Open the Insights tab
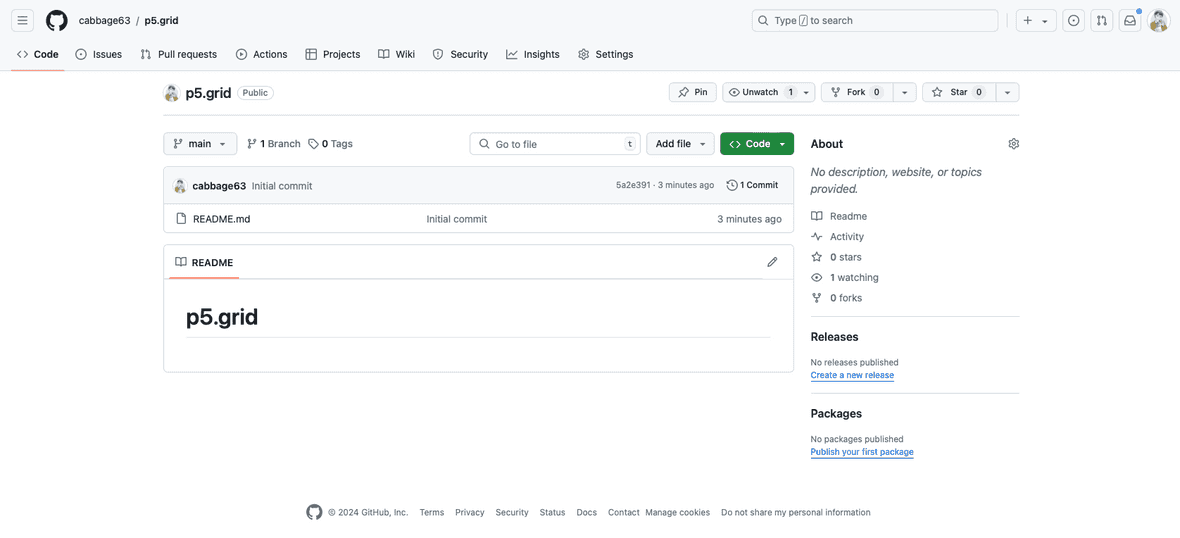The width and height of the screenshot is (1180, 538). click(532, 54)
